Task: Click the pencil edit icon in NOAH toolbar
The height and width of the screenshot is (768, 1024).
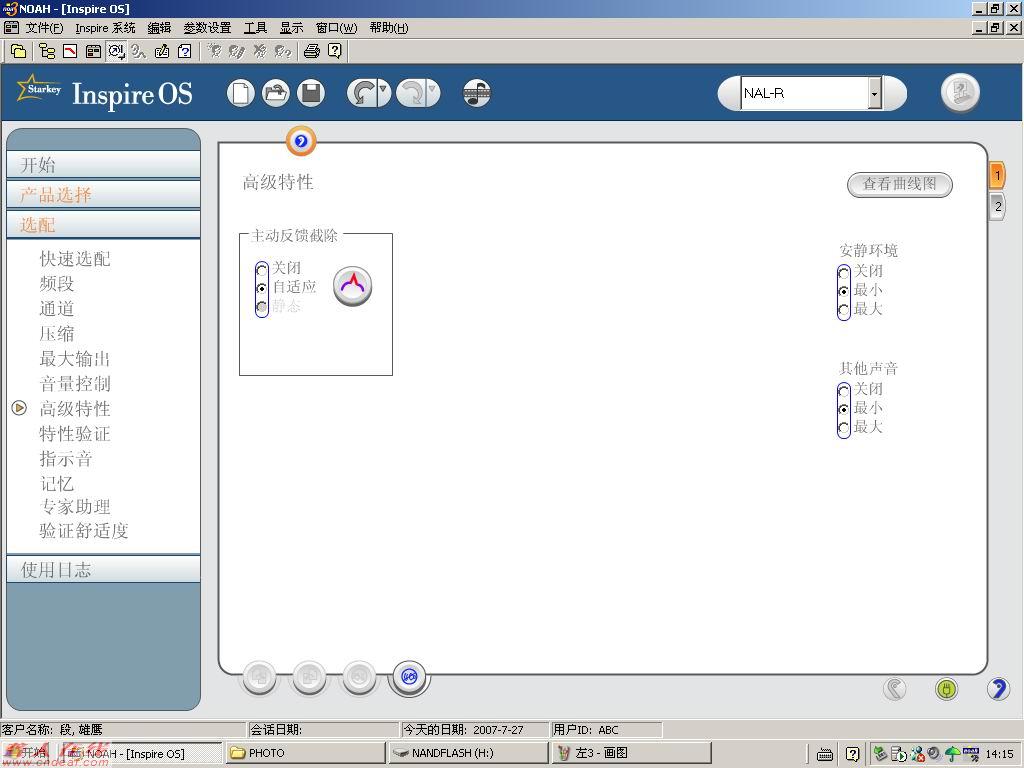Action: click(161, 51)
